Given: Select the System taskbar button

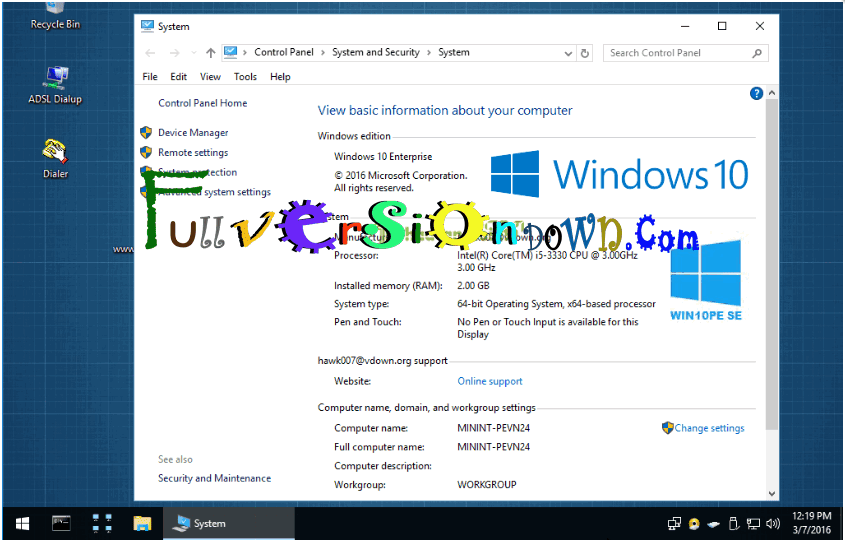Looking at the screenshot, I should pyautogui.click(x=228, y=523).
